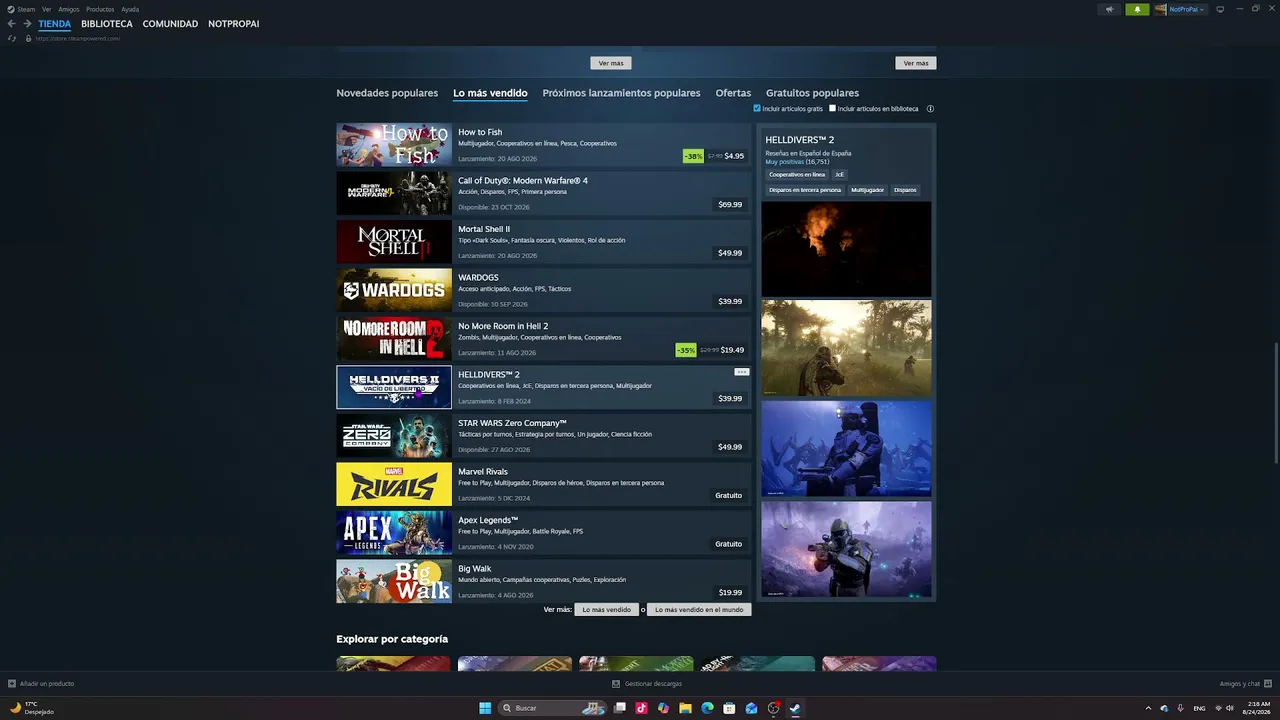Screen dimensions: 1280x720
Task: Open the ellipsis options on HELLDIVERS 2 row
Action: pos(741,372)
